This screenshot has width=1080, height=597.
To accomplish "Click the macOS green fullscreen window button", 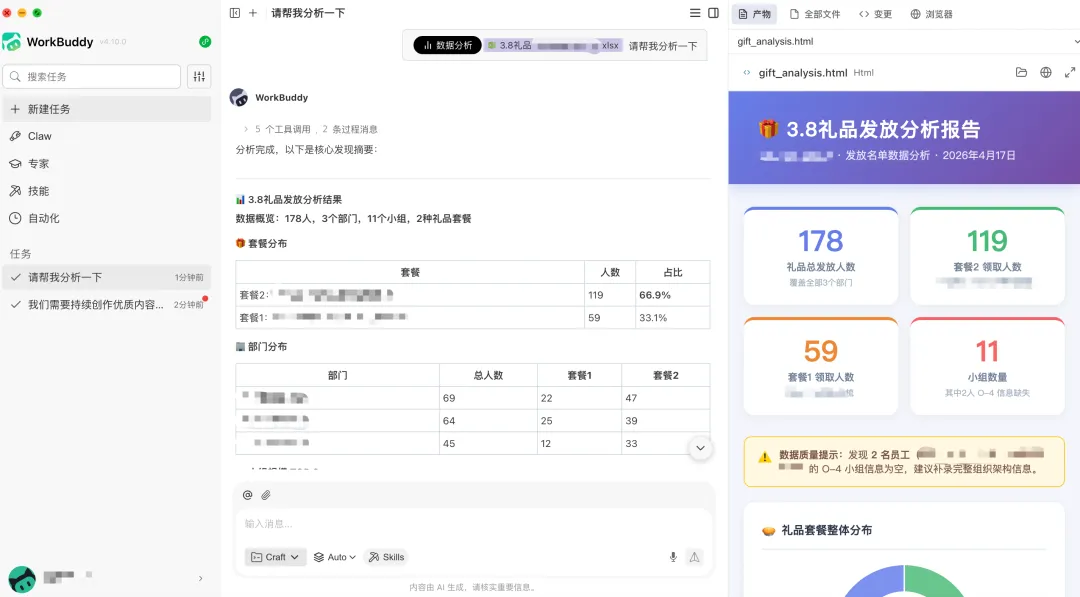I will coord(37,12).
